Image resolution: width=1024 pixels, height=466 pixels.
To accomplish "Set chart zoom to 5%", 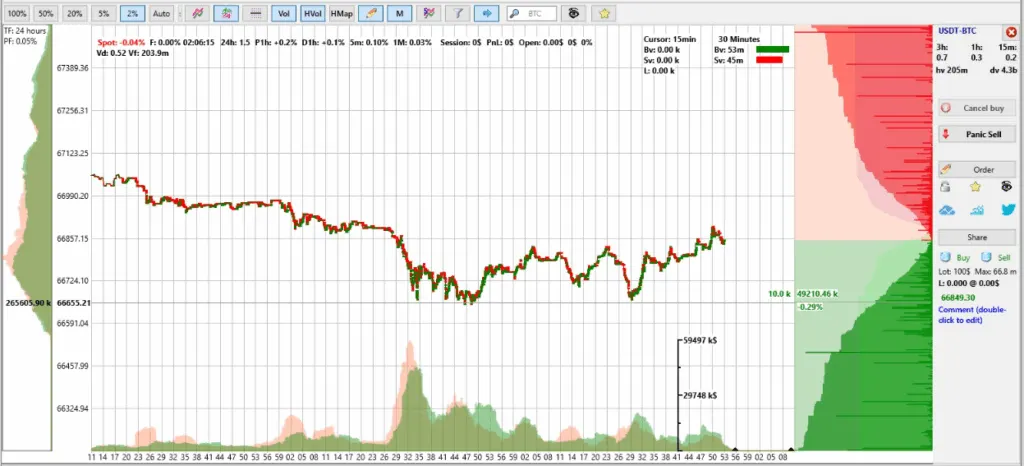I will click(x=104, y=13).
